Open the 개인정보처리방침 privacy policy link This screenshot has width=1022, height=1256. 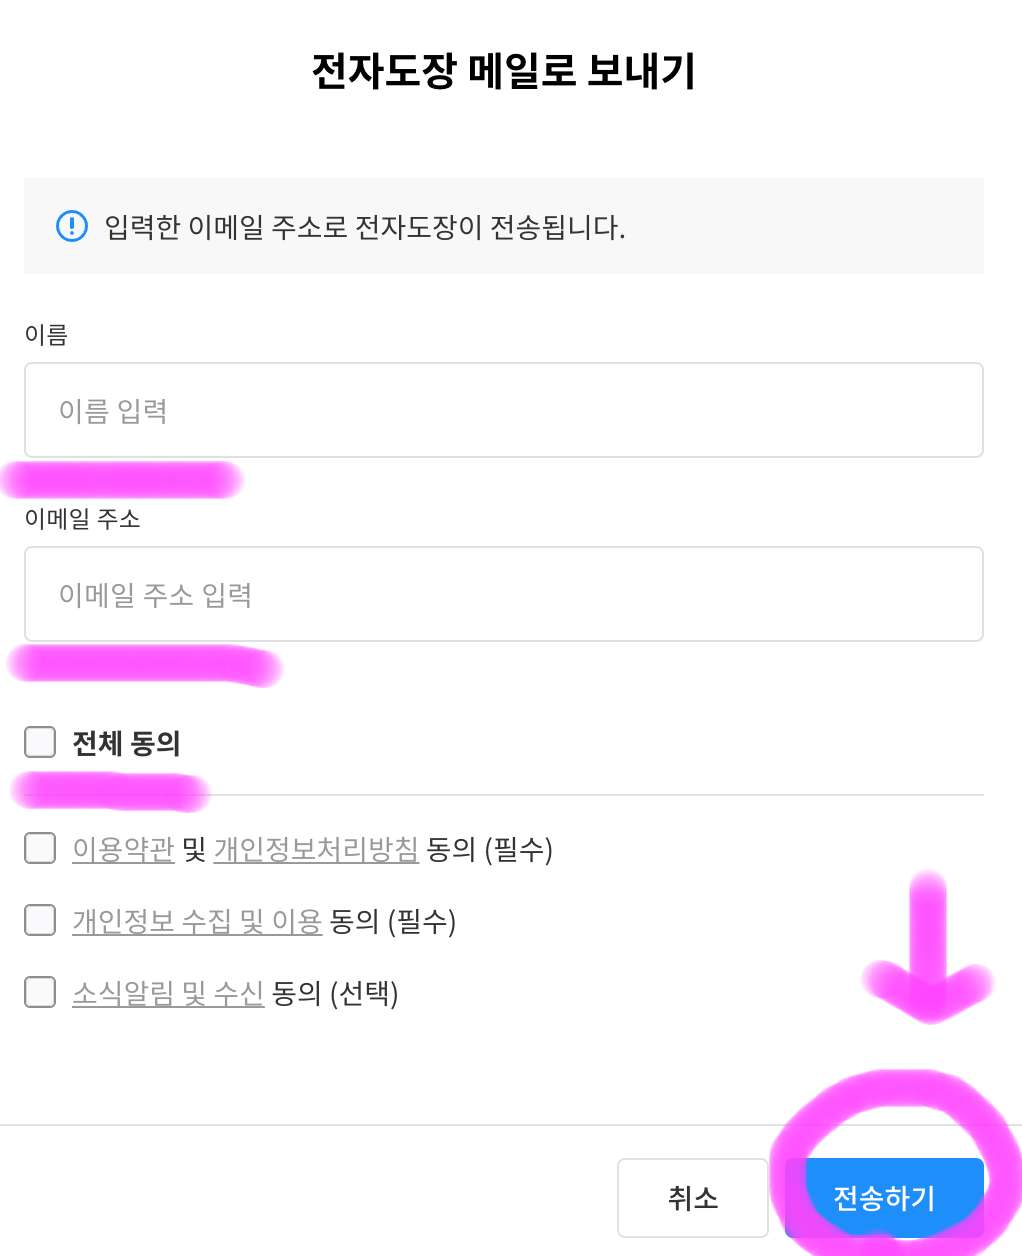pyautogui.click(x=315, y=850)
